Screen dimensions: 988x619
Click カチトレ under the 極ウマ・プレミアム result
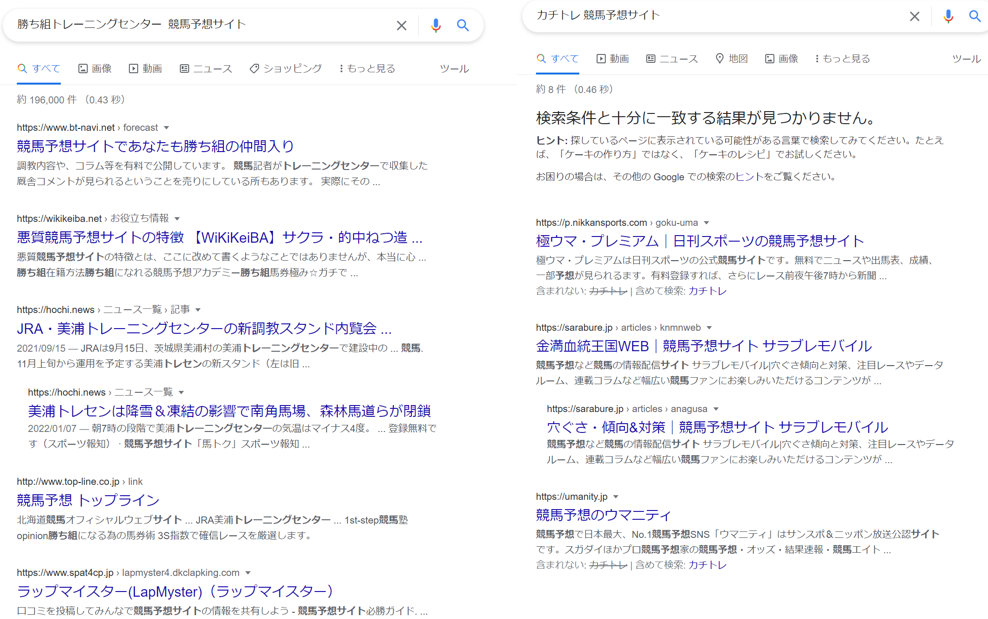(x=707, y=291)
